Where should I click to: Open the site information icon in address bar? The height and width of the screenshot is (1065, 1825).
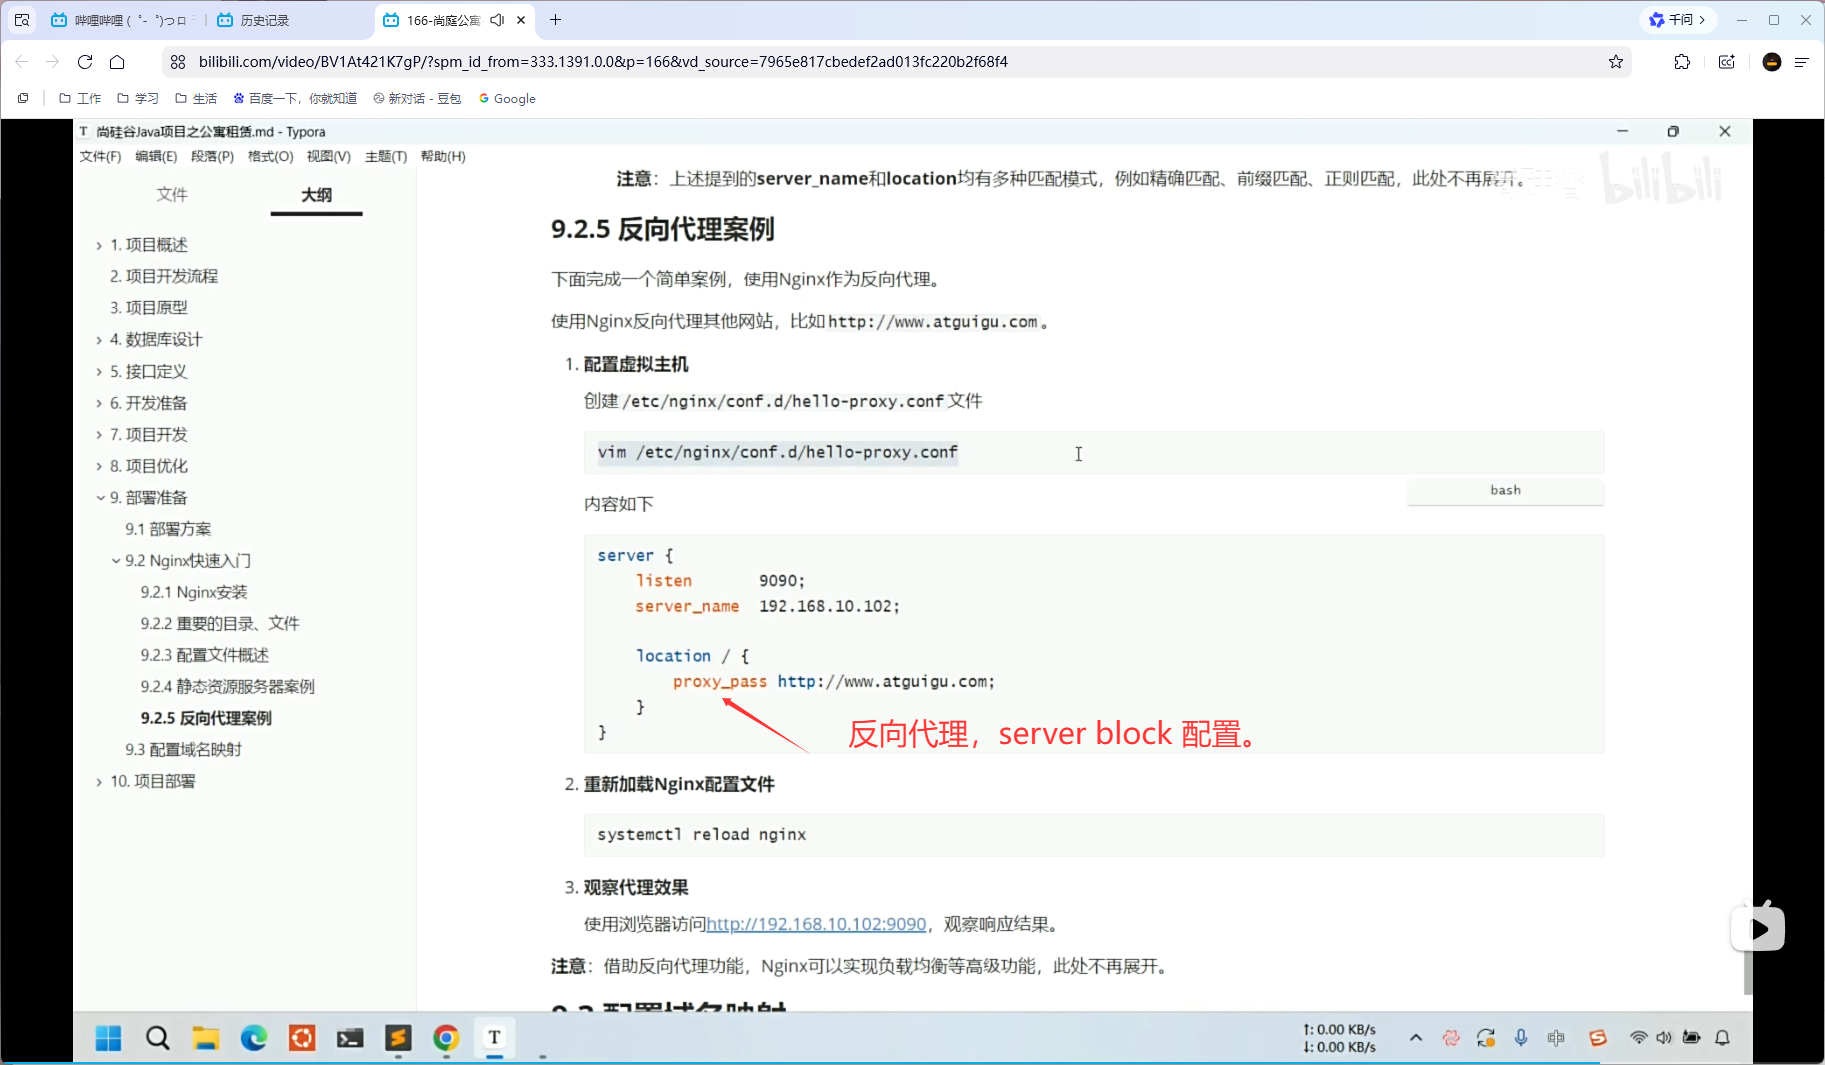[178, 62]
